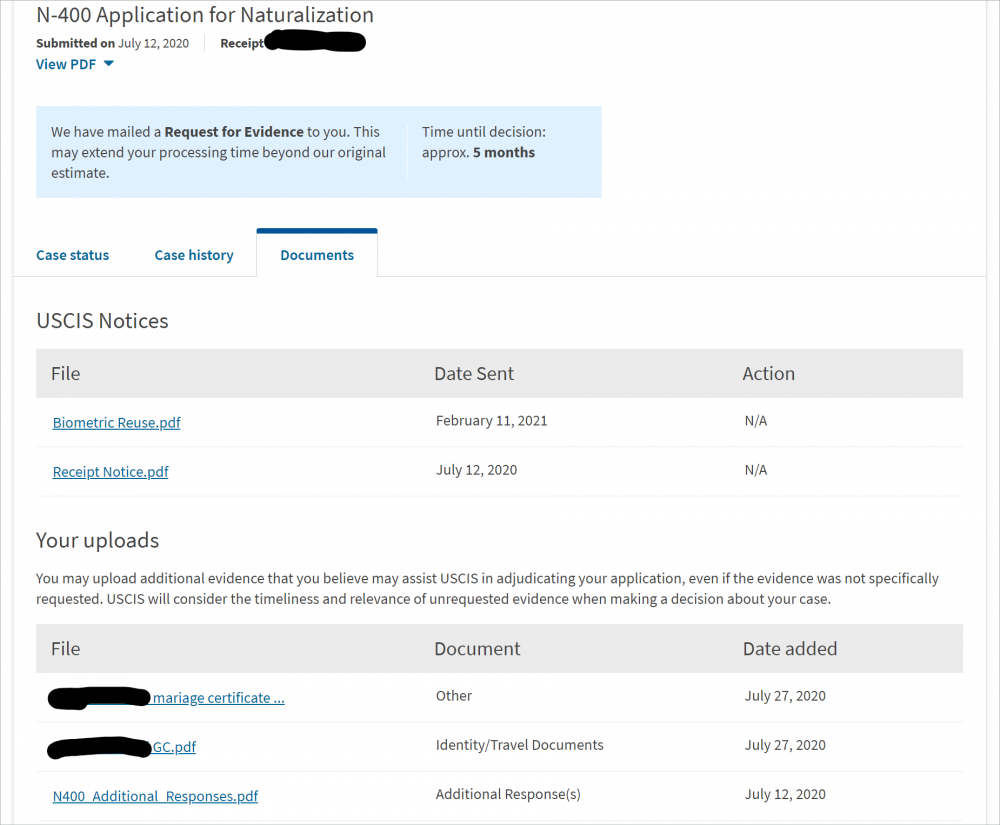The height and width of the screenshot is (825, 1000).
Task: Open the Receipt Notice.pdf file
Action: click(110, 472)
